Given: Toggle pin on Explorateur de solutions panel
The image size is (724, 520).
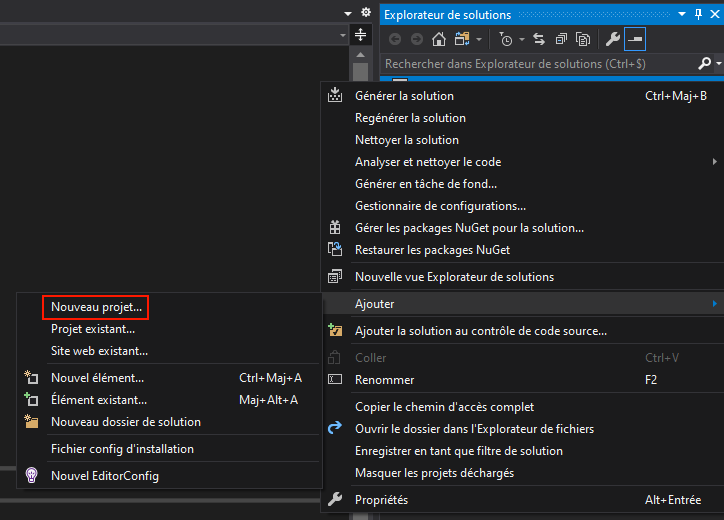Looking at the screenshot, I should coord(697,14).
